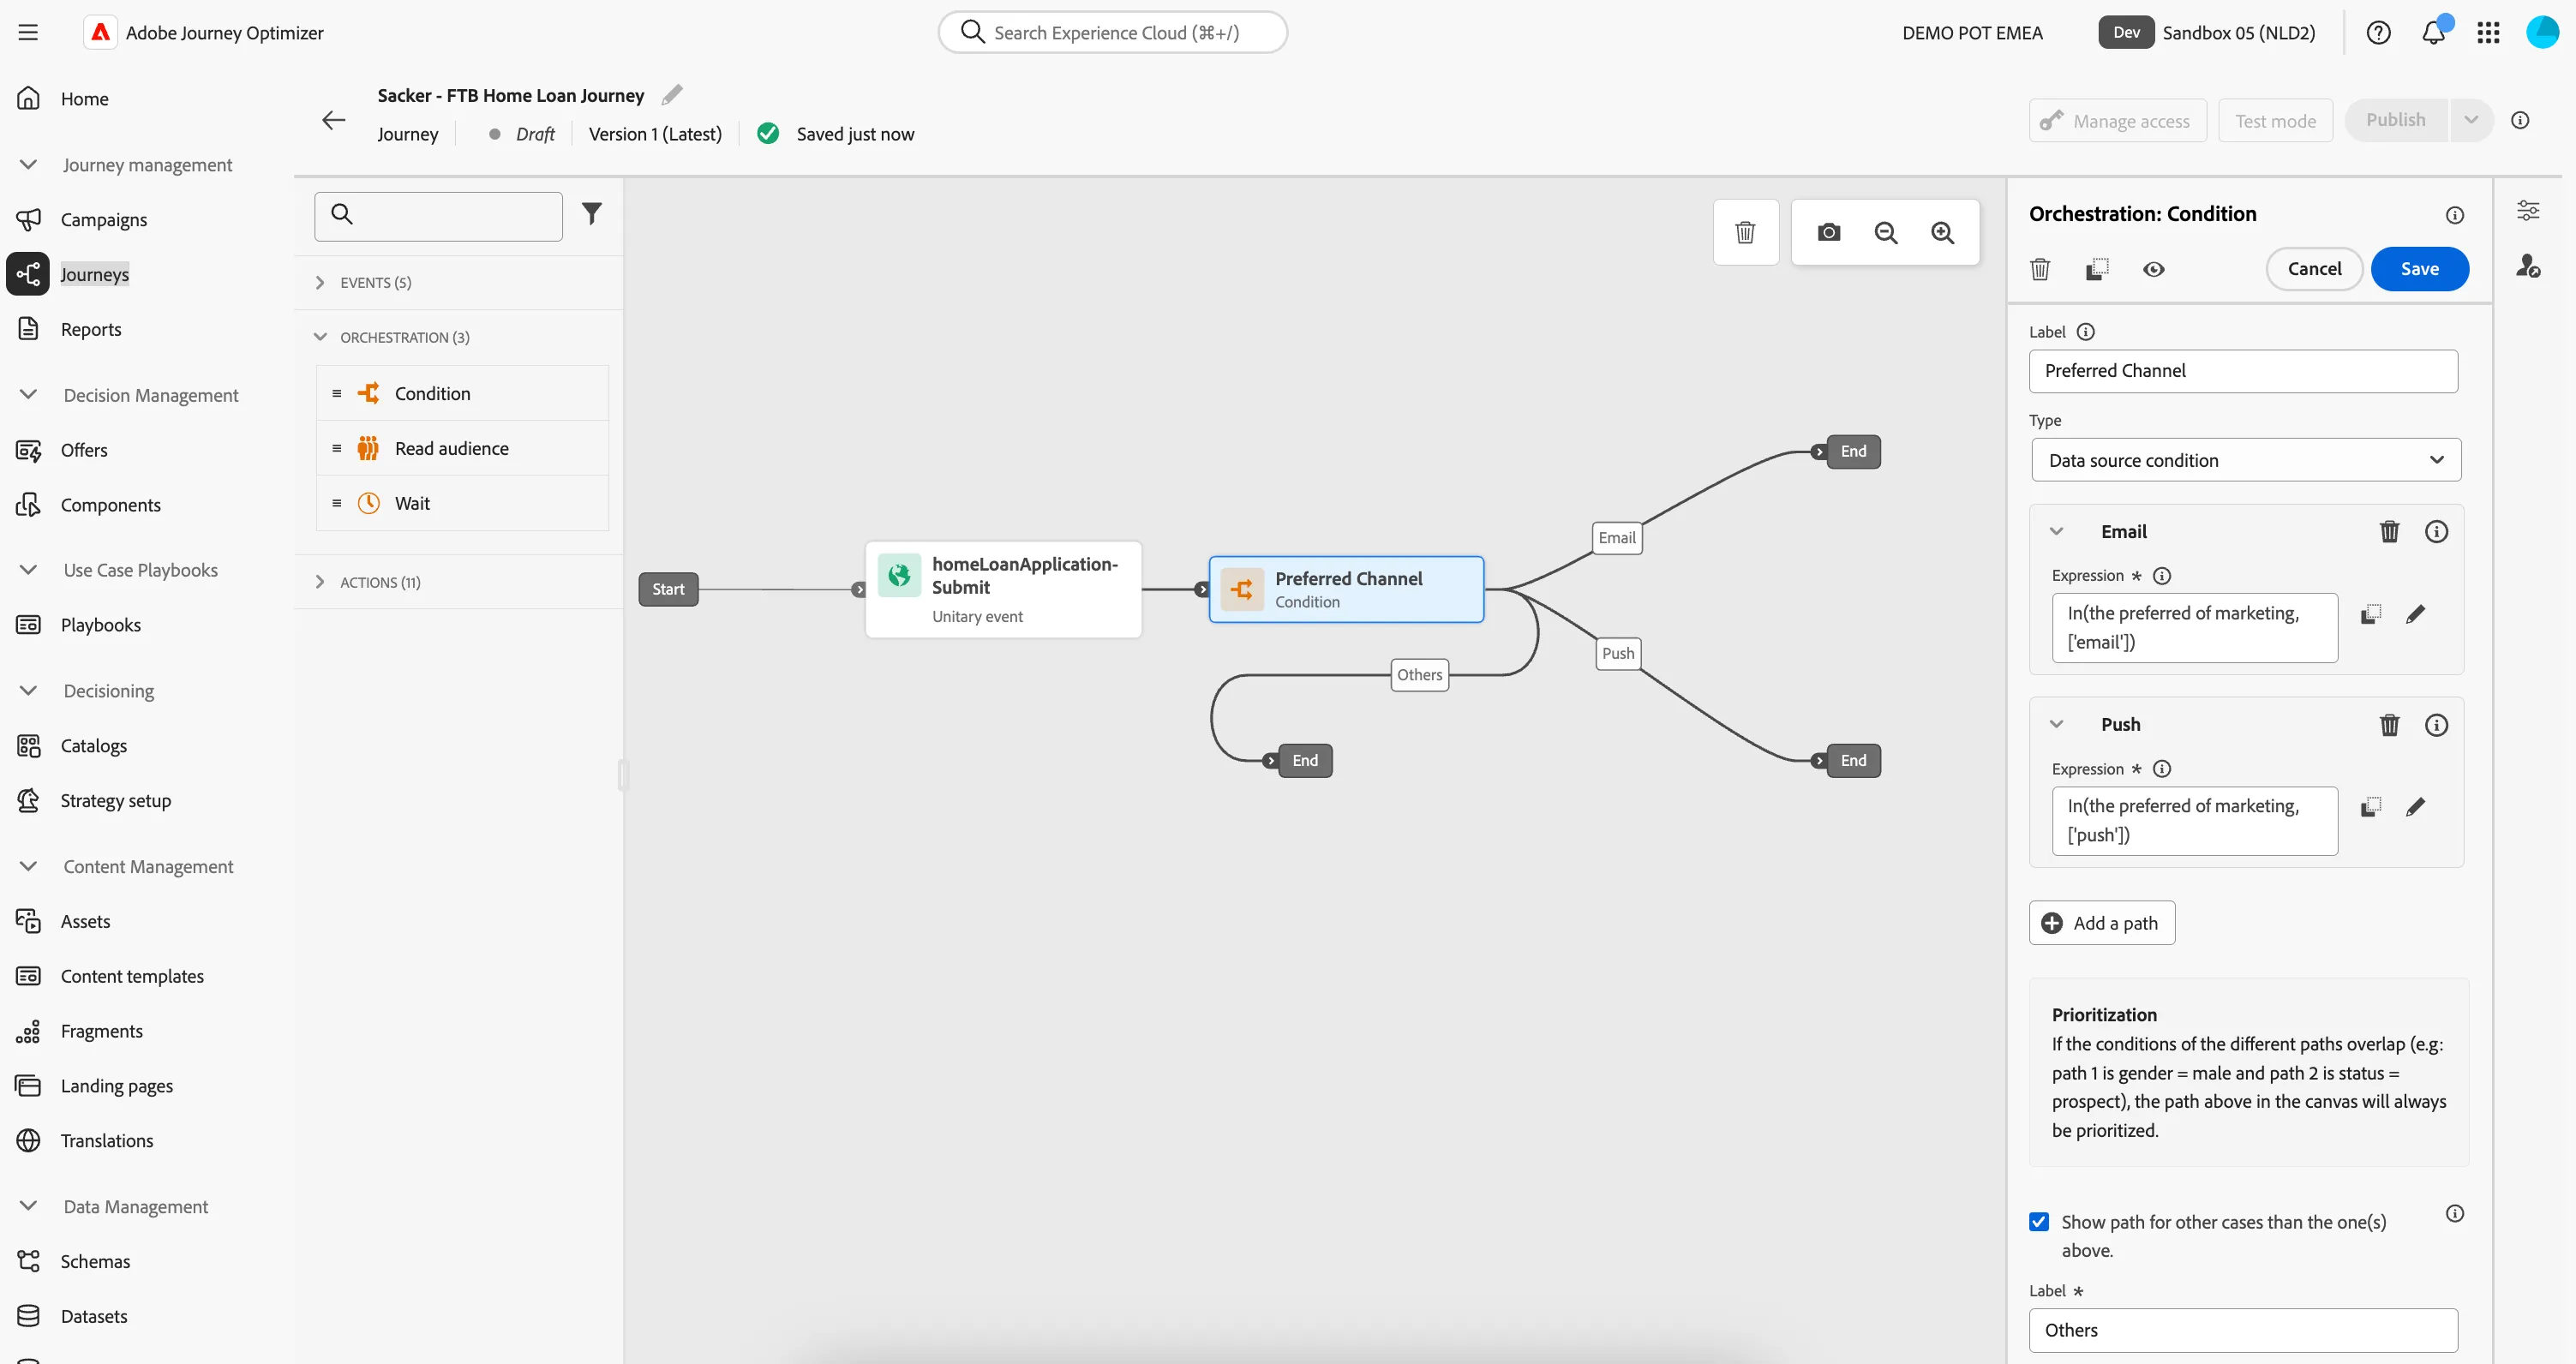The image size is (2576, 1364).
Task: Open the filter icon in palette
Action: tap(592, 213)
